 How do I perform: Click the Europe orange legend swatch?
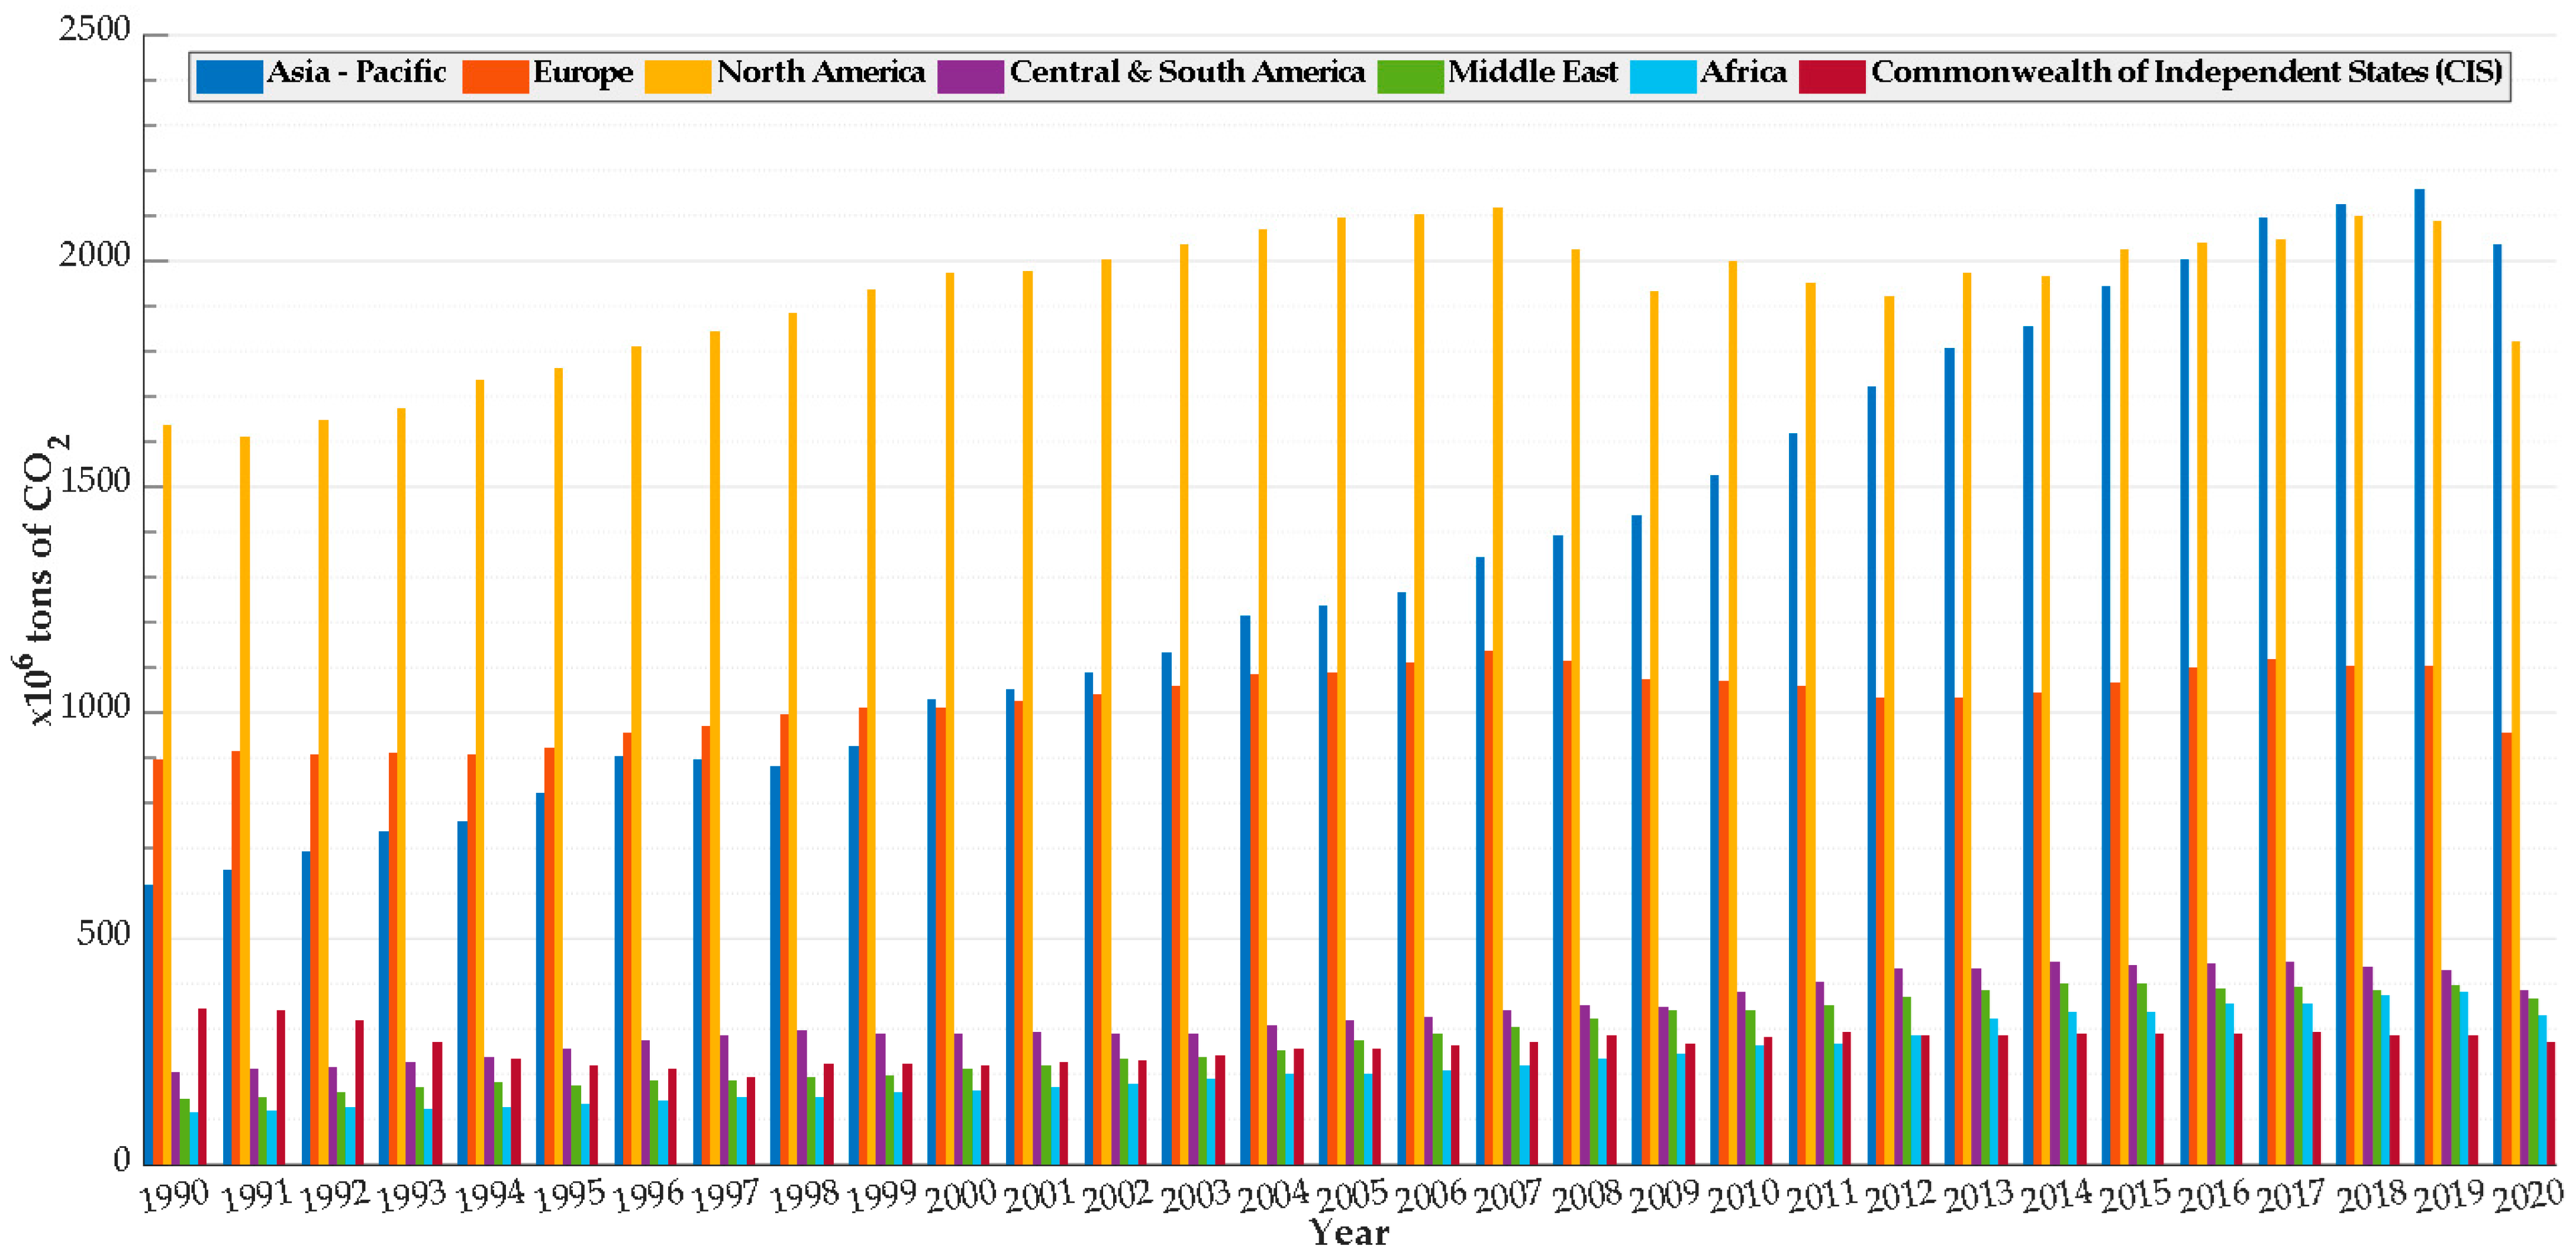495,76
